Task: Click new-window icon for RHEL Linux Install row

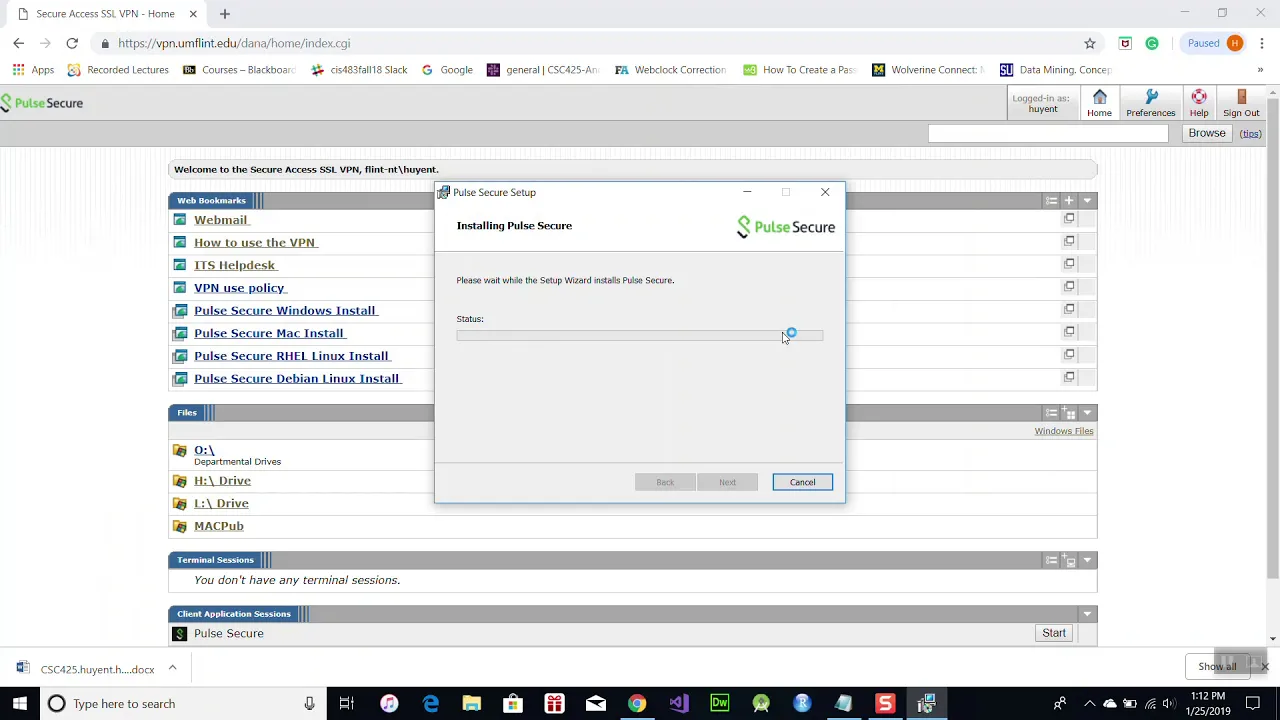Action: 1069,354
